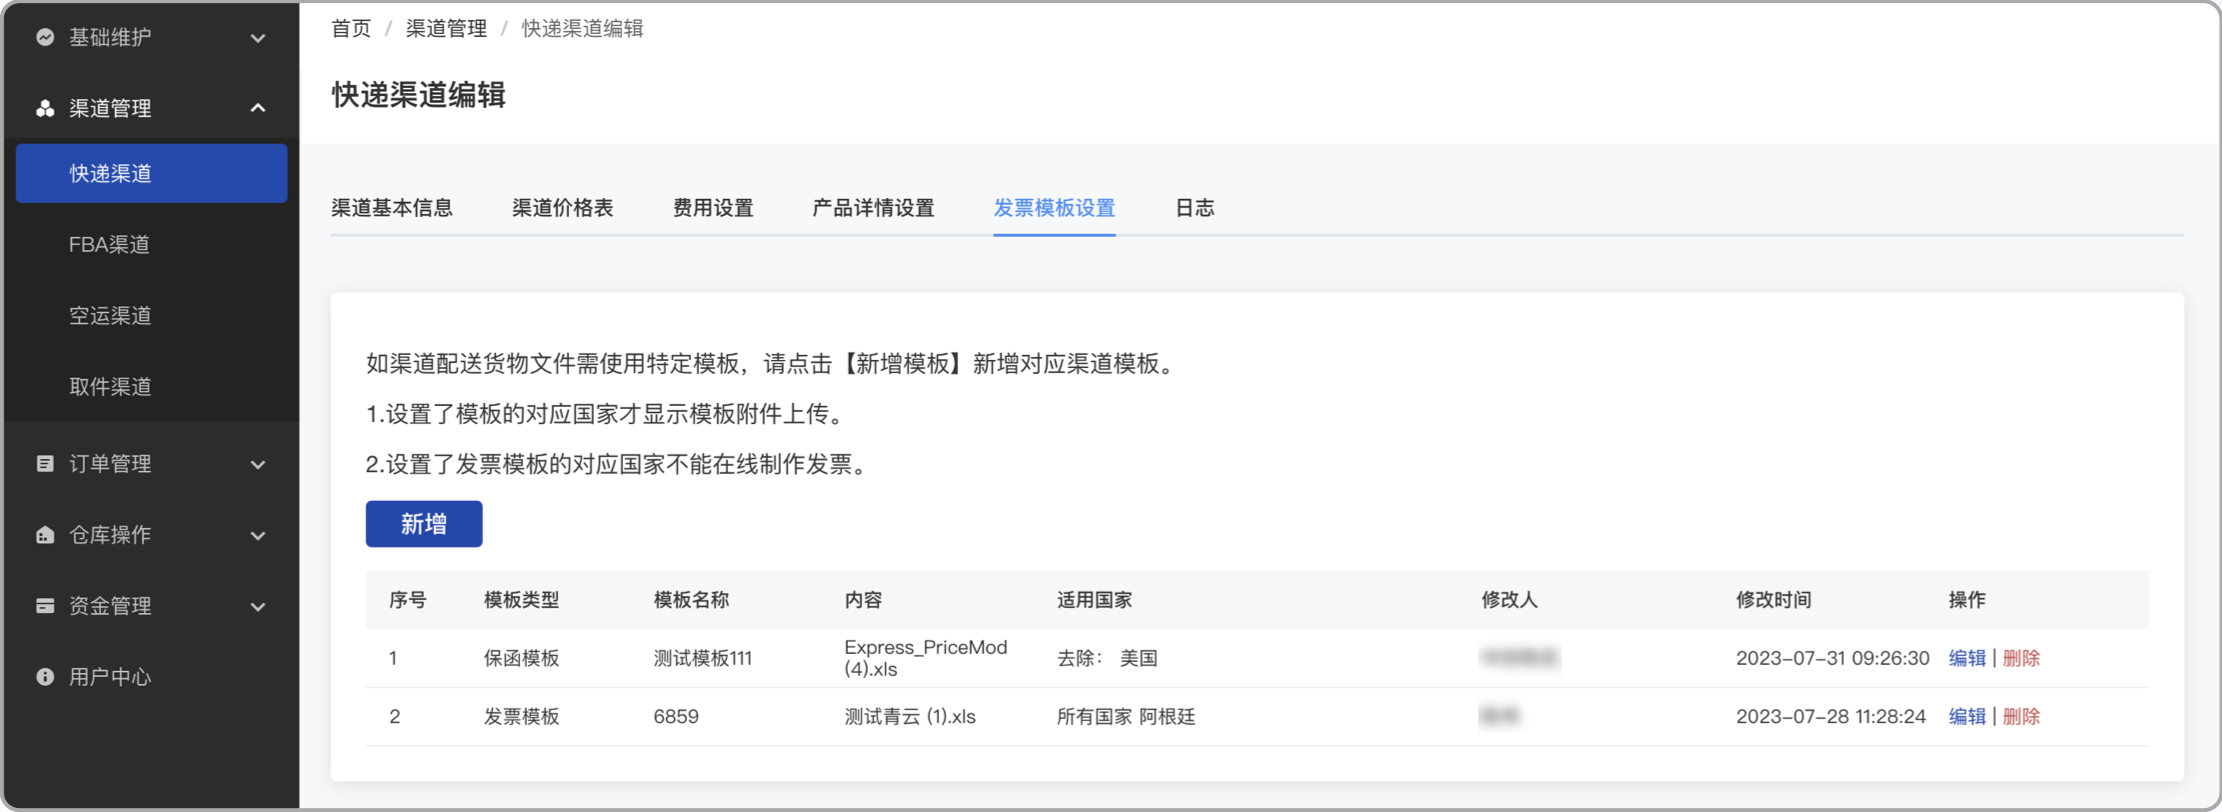Click the 保函模板 cell
2222x812 pixels.
pyautogui.click(x=522, y=658)
